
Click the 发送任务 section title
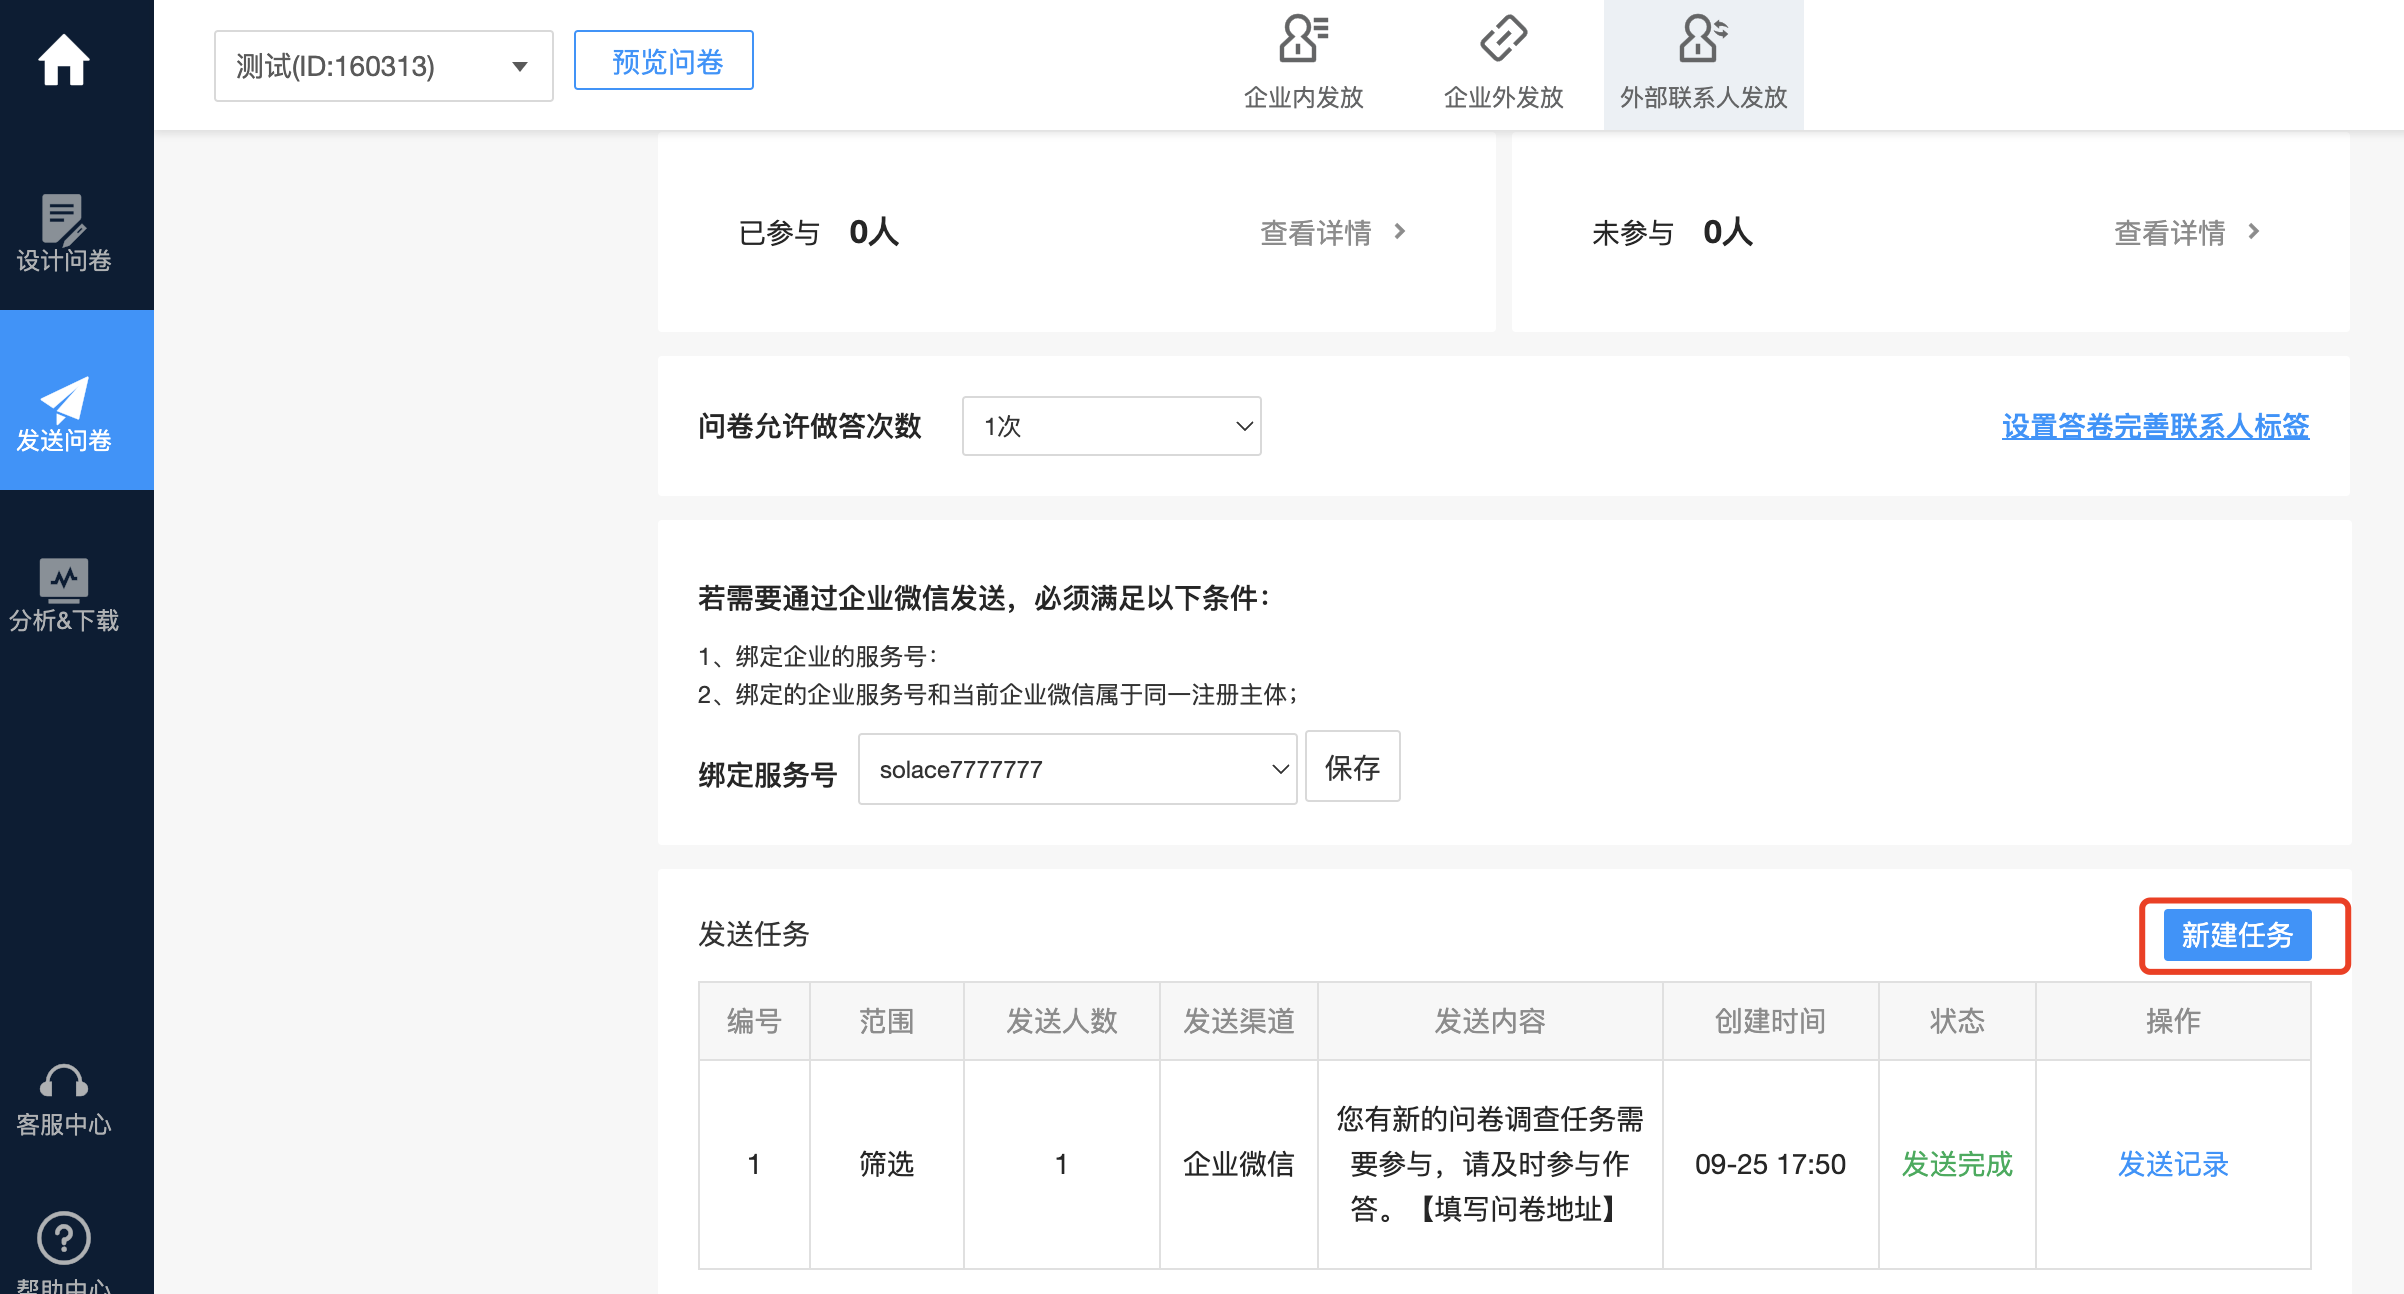click(x=754, y=934)
